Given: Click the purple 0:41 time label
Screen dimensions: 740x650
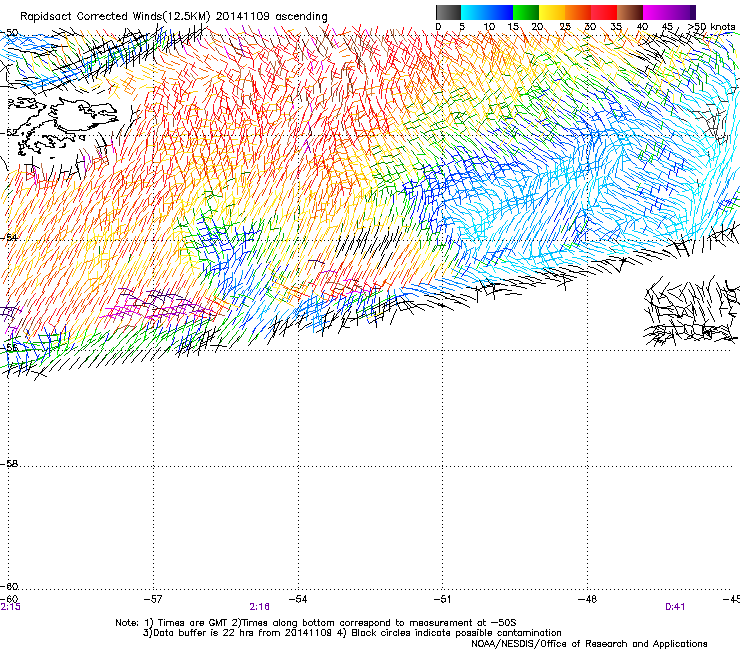Looking at the screenshot, I should point(675,607).
